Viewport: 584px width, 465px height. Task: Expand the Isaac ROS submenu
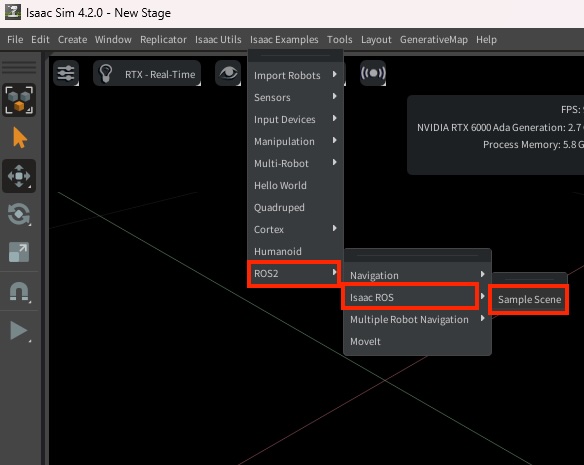tap(418, 297)
